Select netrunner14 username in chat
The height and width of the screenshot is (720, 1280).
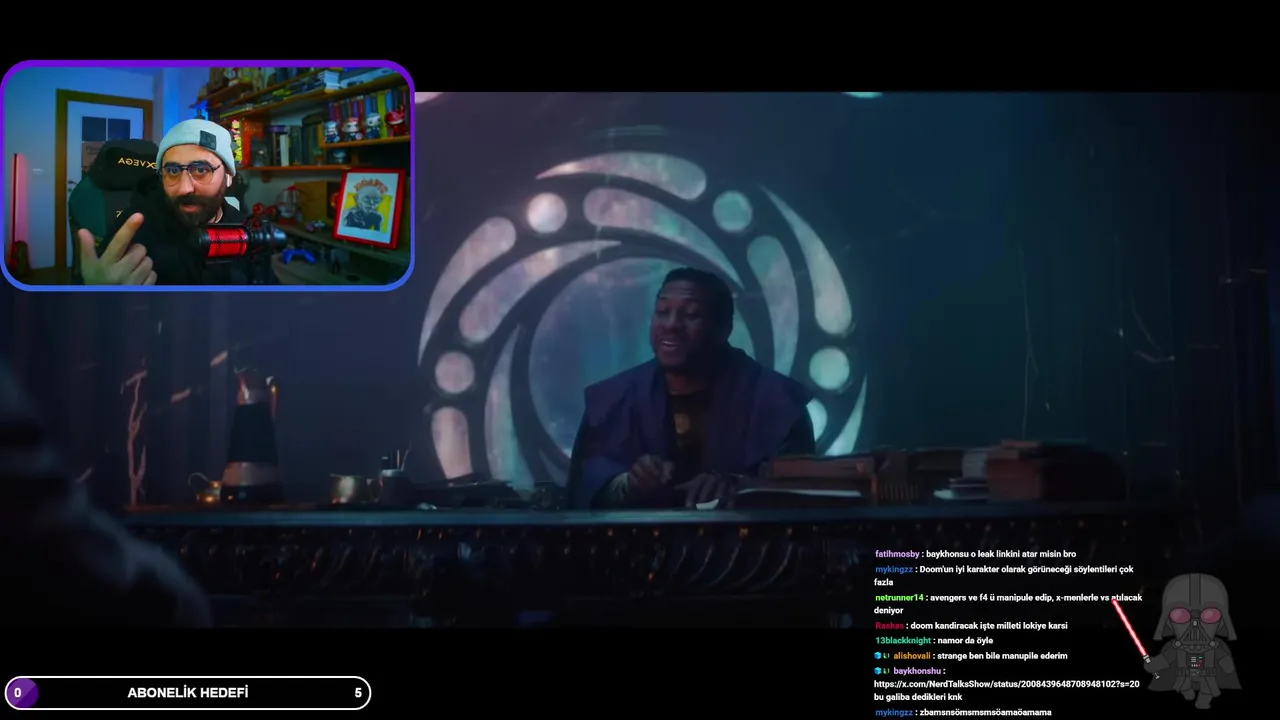click(x=899, y=597)
